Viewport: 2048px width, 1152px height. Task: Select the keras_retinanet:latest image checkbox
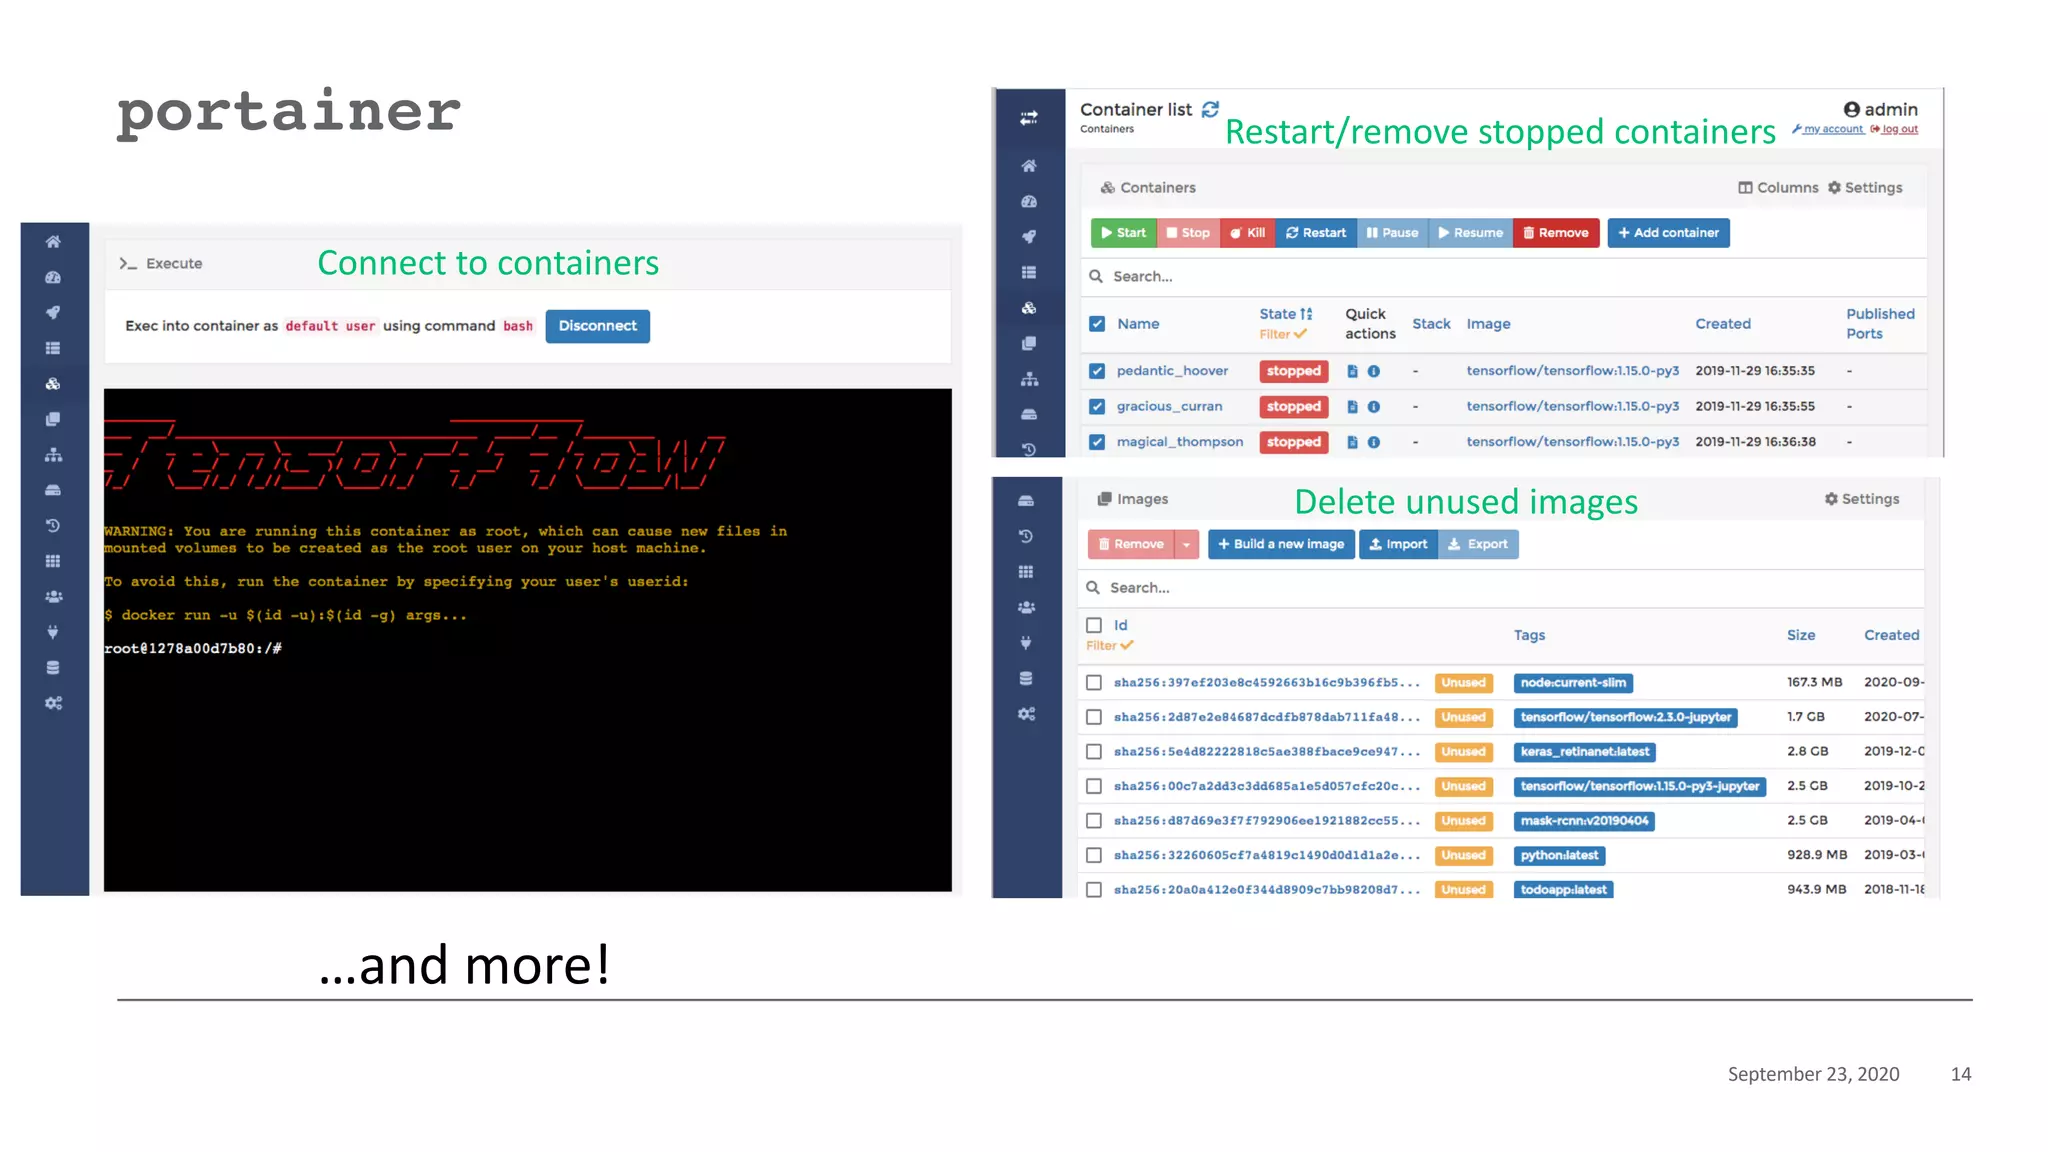pyautogui.click(x=1094, y=752)
